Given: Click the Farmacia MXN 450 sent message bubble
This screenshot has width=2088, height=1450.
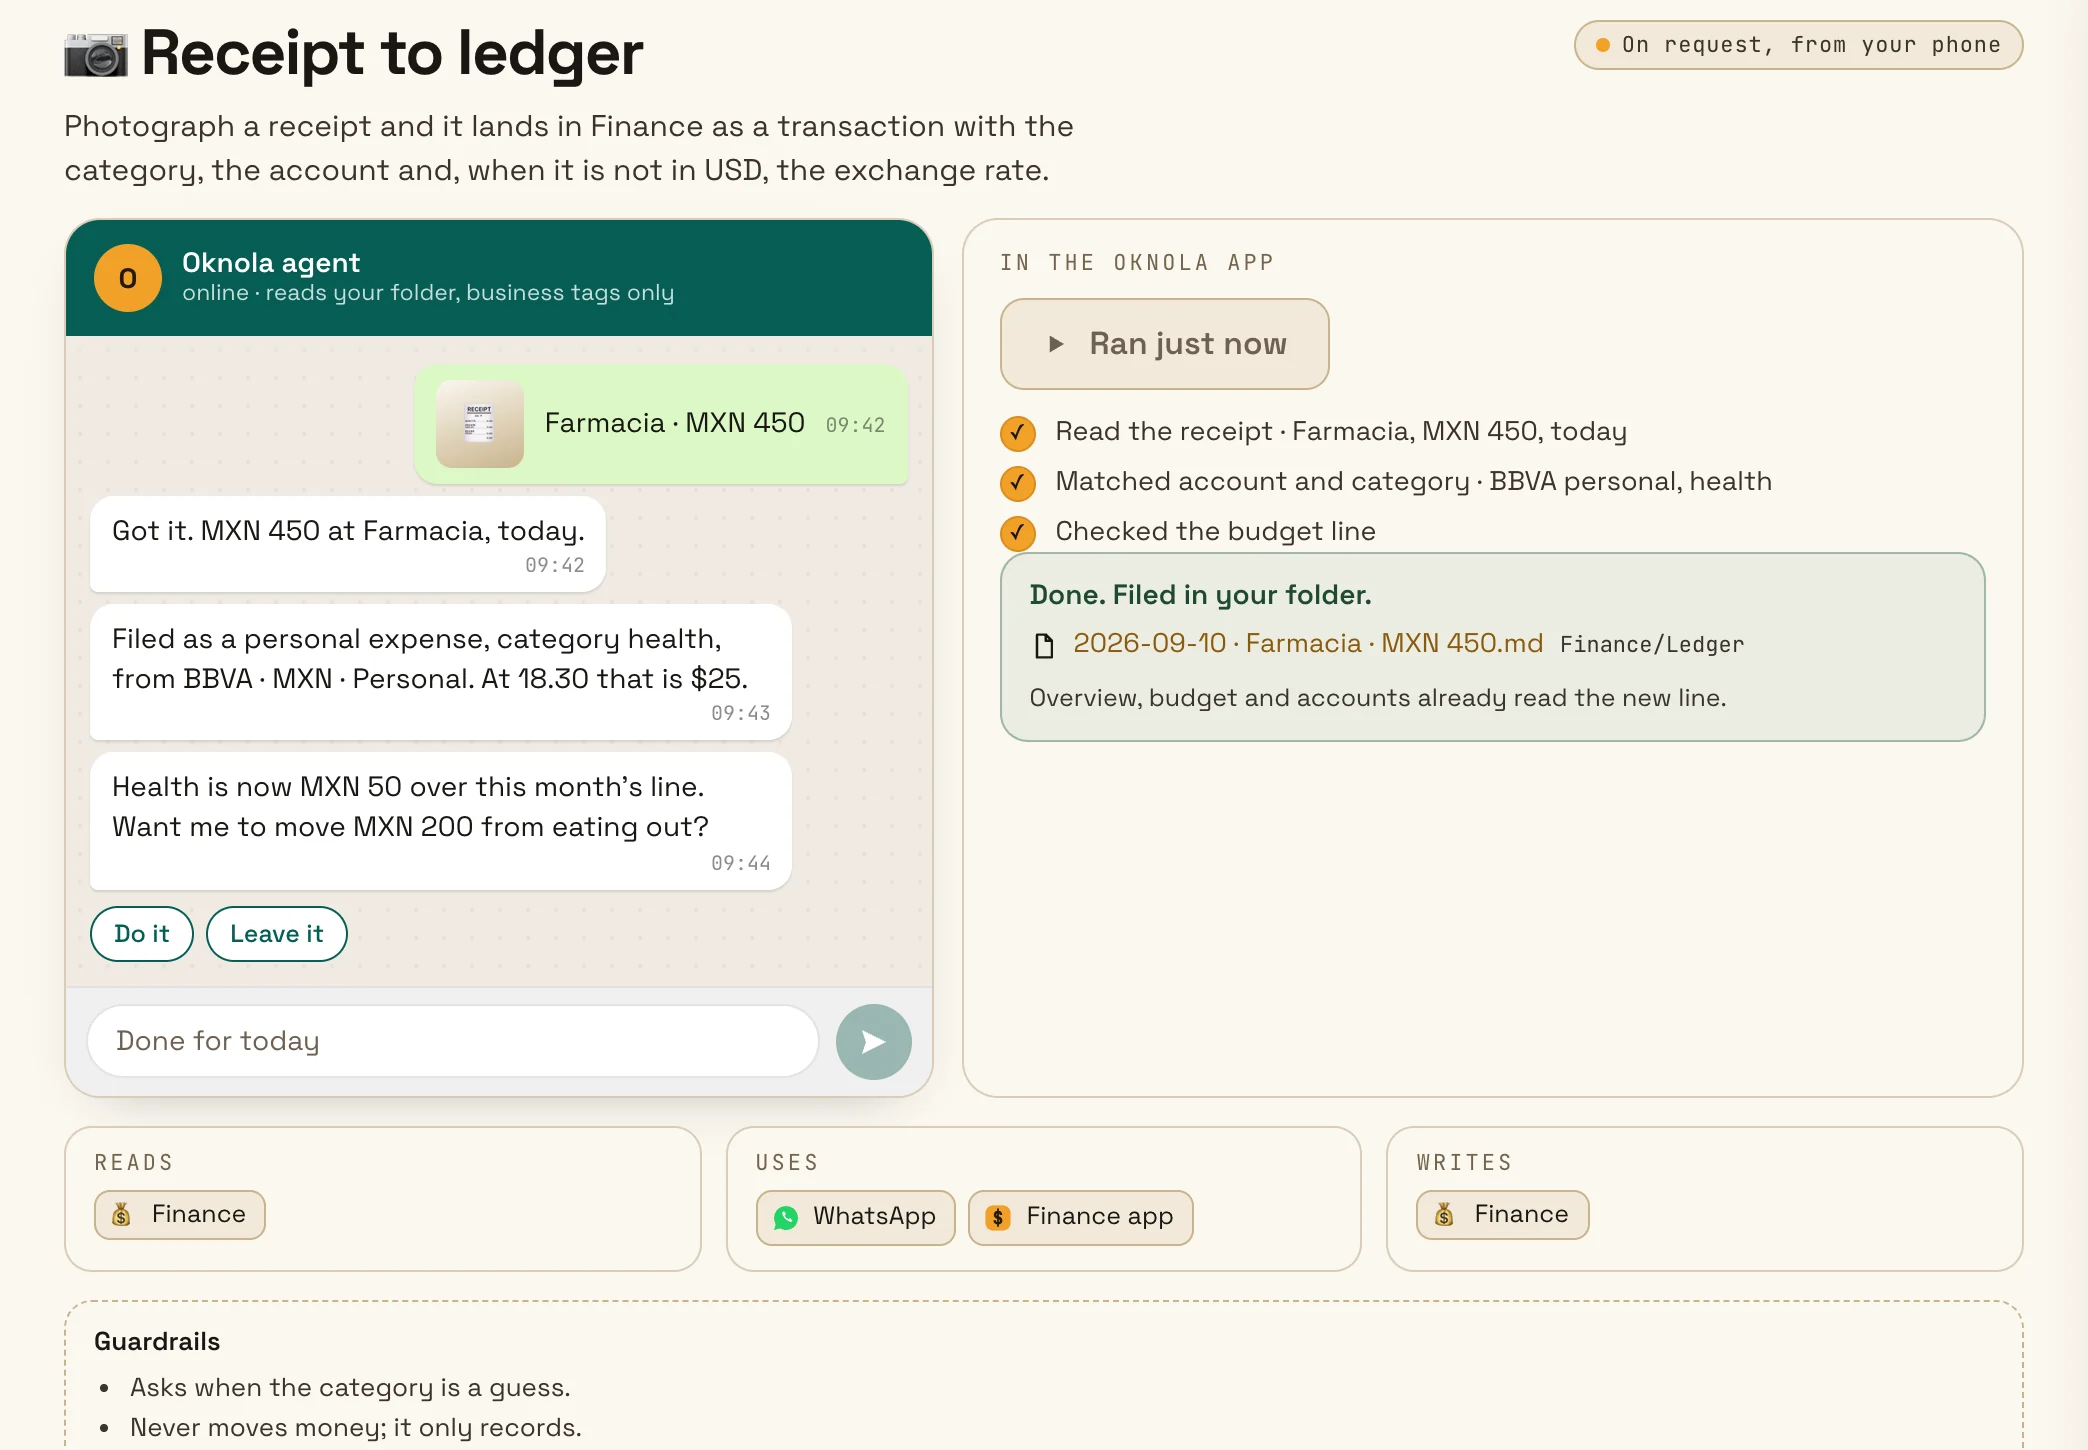Looking at the screenshot, I should pyautogui.click(x=661, y=424).
